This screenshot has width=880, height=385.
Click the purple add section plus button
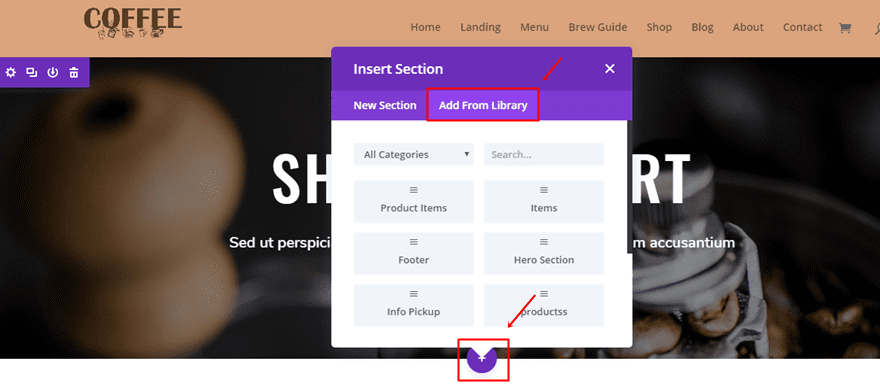point(482,358)
